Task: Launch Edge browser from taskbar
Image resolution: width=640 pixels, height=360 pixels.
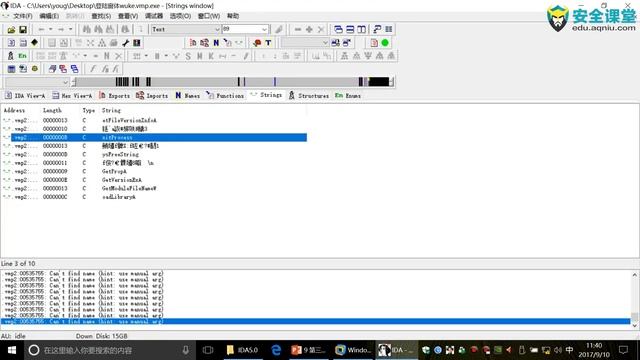Action: click(276, 350)
